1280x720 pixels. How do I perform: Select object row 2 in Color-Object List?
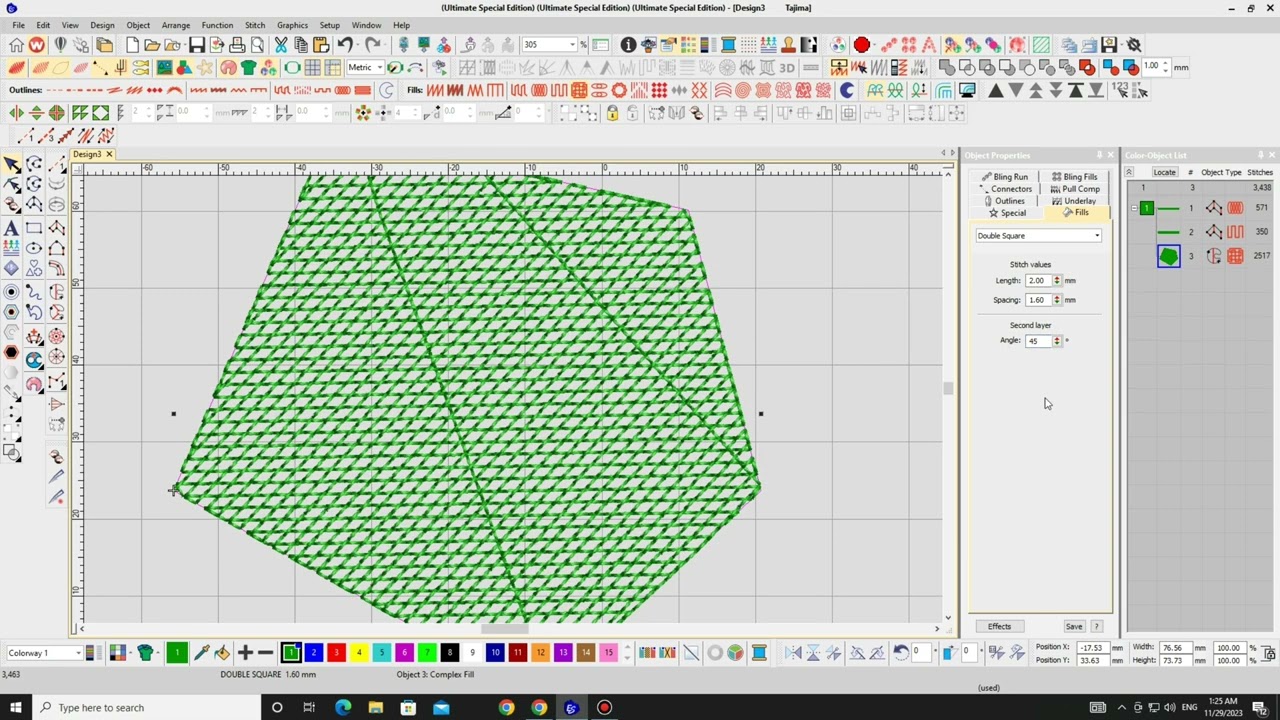click(1200, 232)
